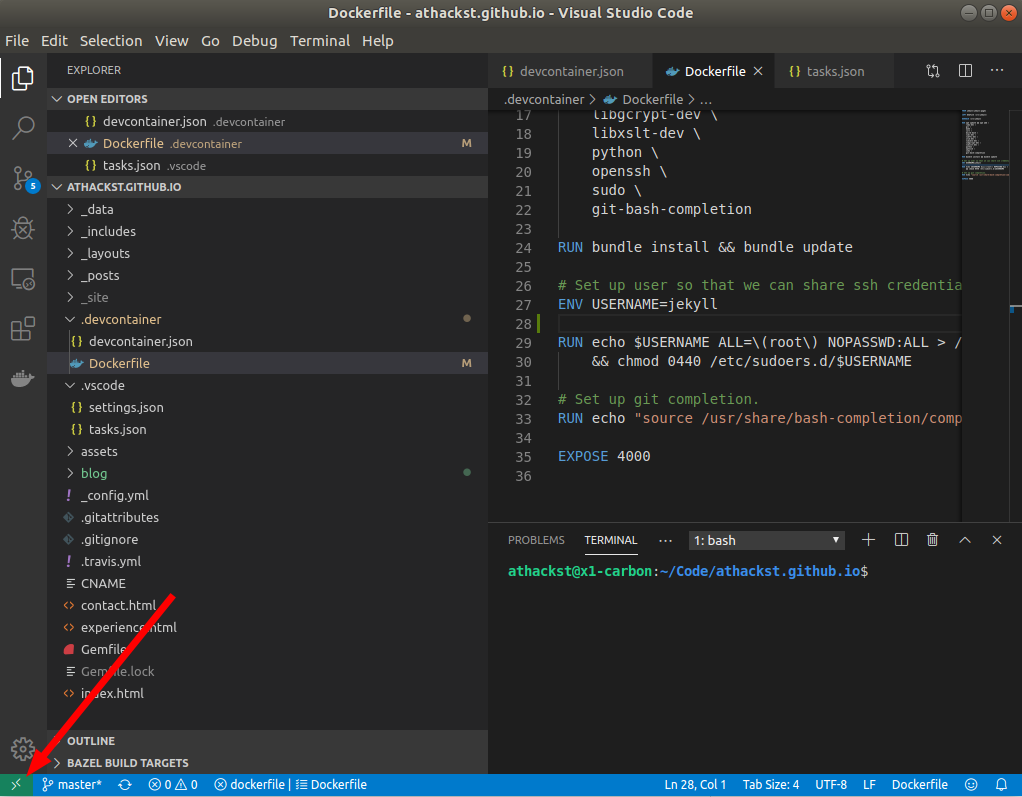Open settings.json under .vscode
1022x797 pixels.
pos(267,407)
